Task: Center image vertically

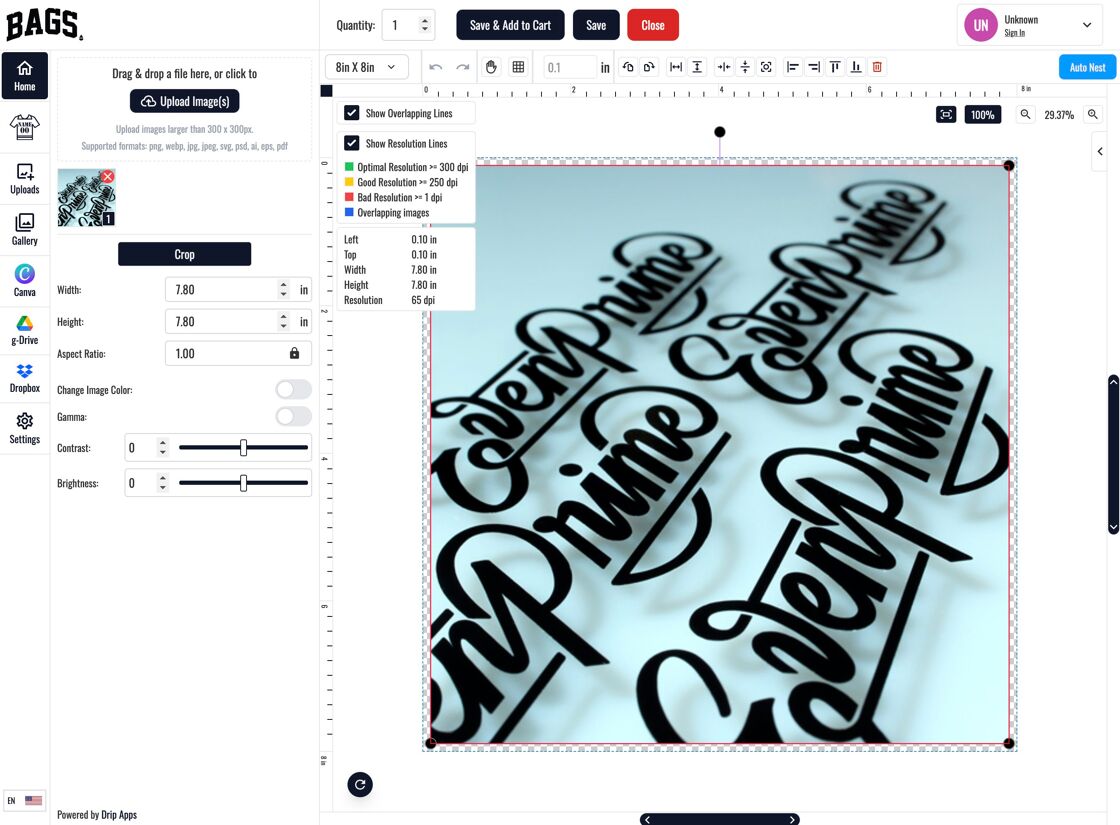Action: pyautogui.click(x=745, y=67)
